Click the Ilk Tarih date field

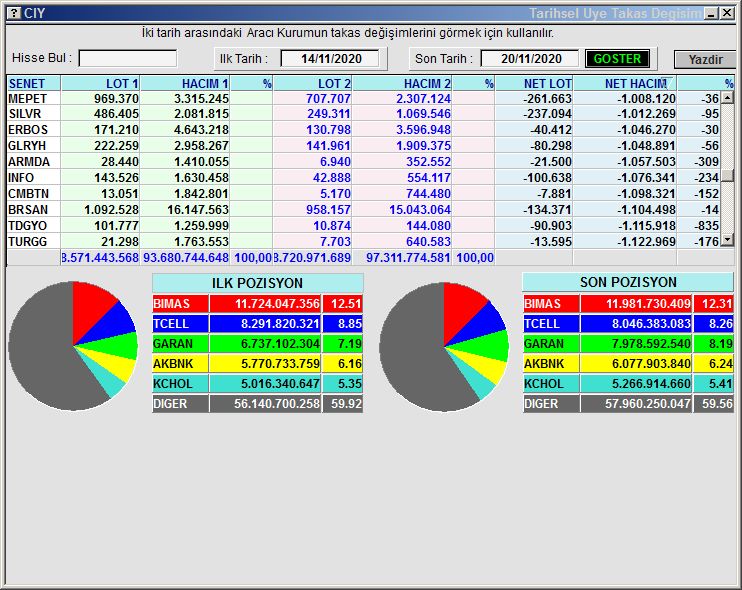(330, 59)
